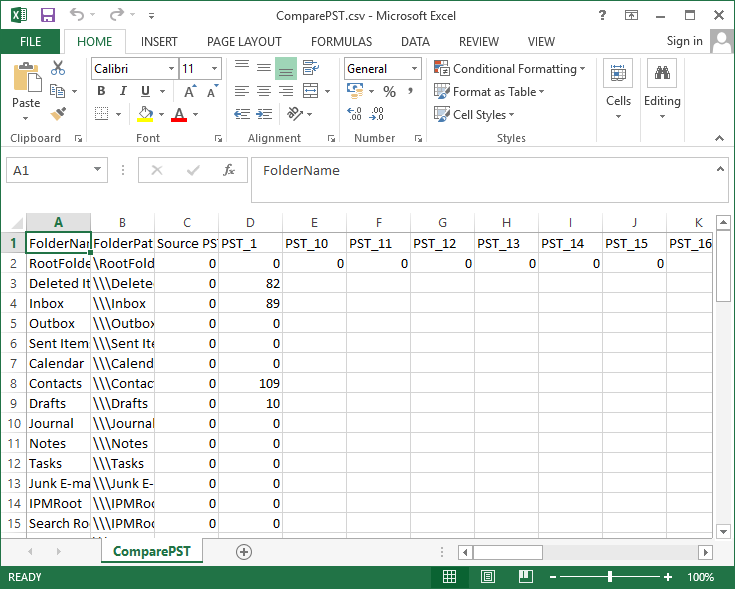Switch to Normal view in status bar

(x=449, y=576)
